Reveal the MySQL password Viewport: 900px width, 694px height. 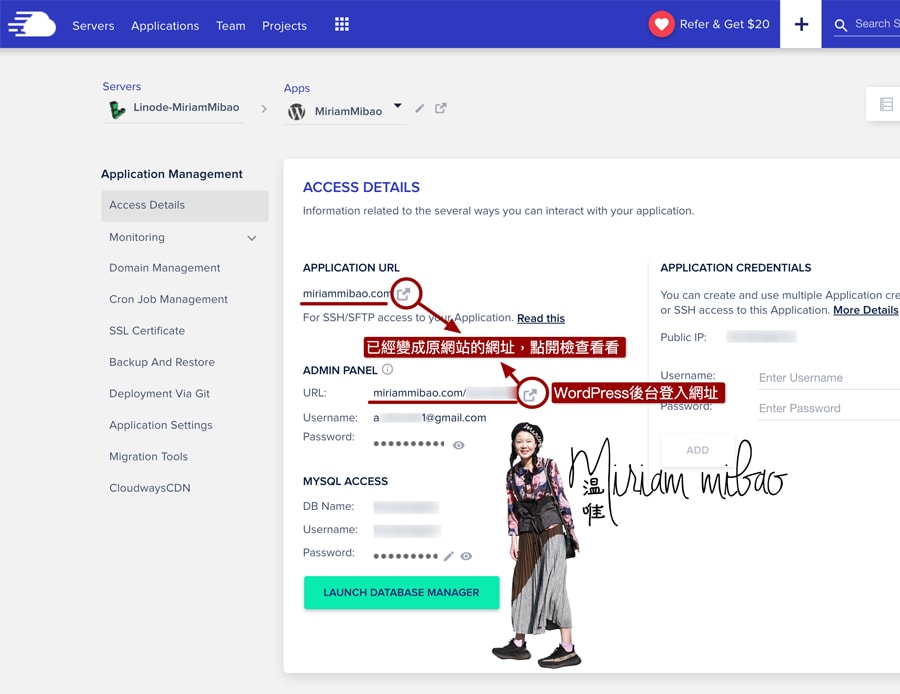coord(466,556)
